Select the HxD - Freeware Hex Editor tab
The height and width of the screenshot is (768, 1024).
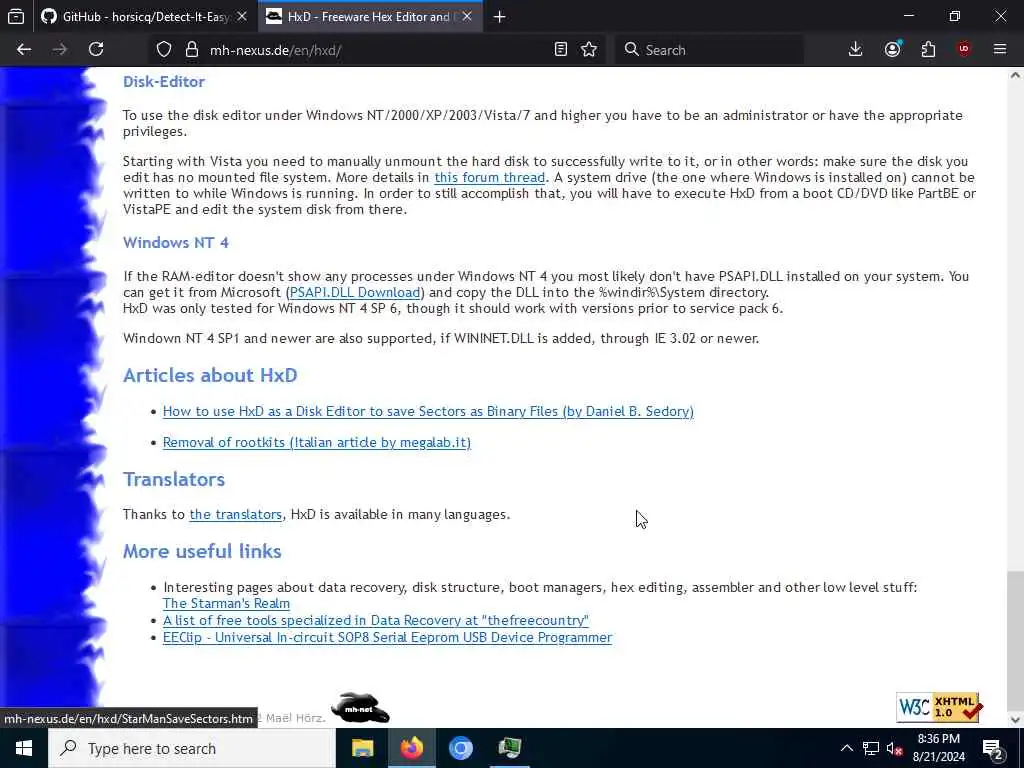click(370, 17)
